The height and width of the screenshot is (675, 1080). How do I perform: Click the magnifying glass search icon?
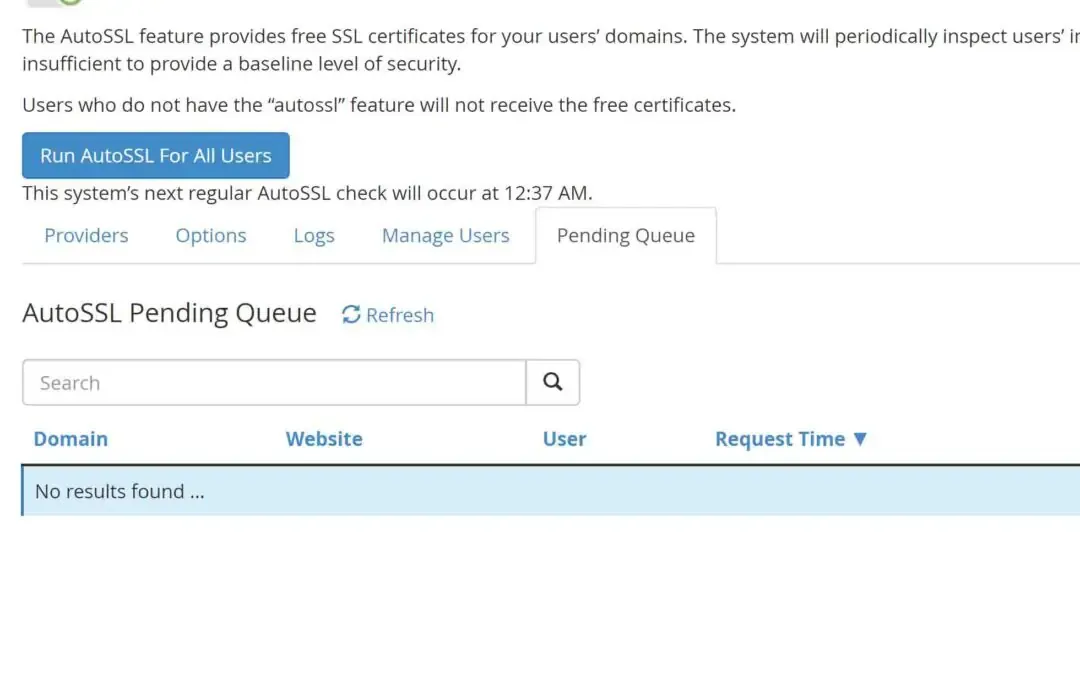[552, 382]
